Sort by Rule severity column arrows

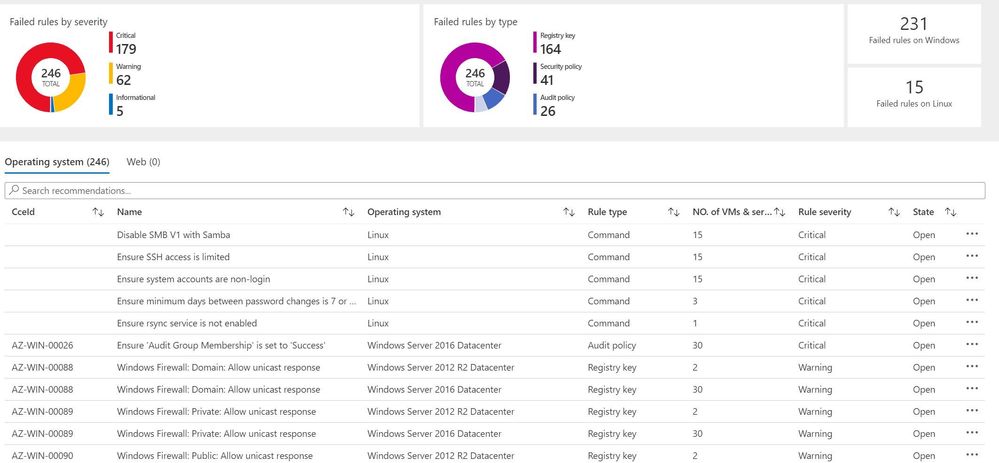[895, 212]
